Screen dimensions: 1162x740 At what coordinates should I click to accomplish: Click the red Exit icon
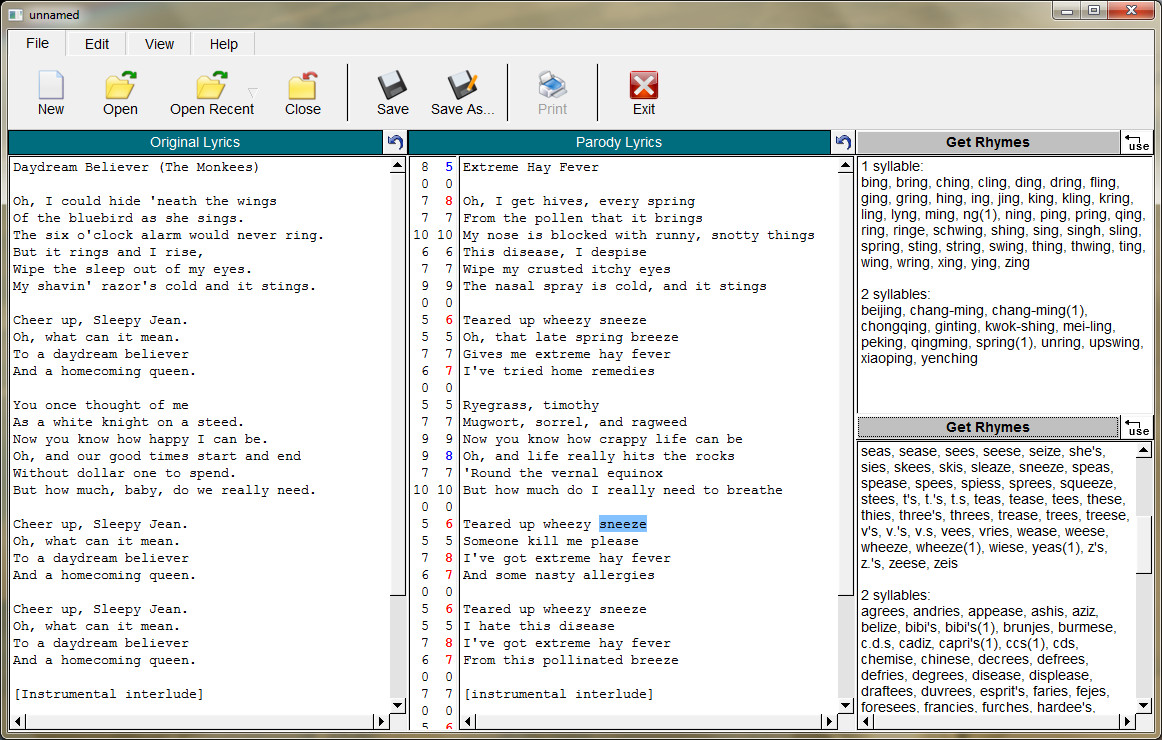tap(643, 85)
